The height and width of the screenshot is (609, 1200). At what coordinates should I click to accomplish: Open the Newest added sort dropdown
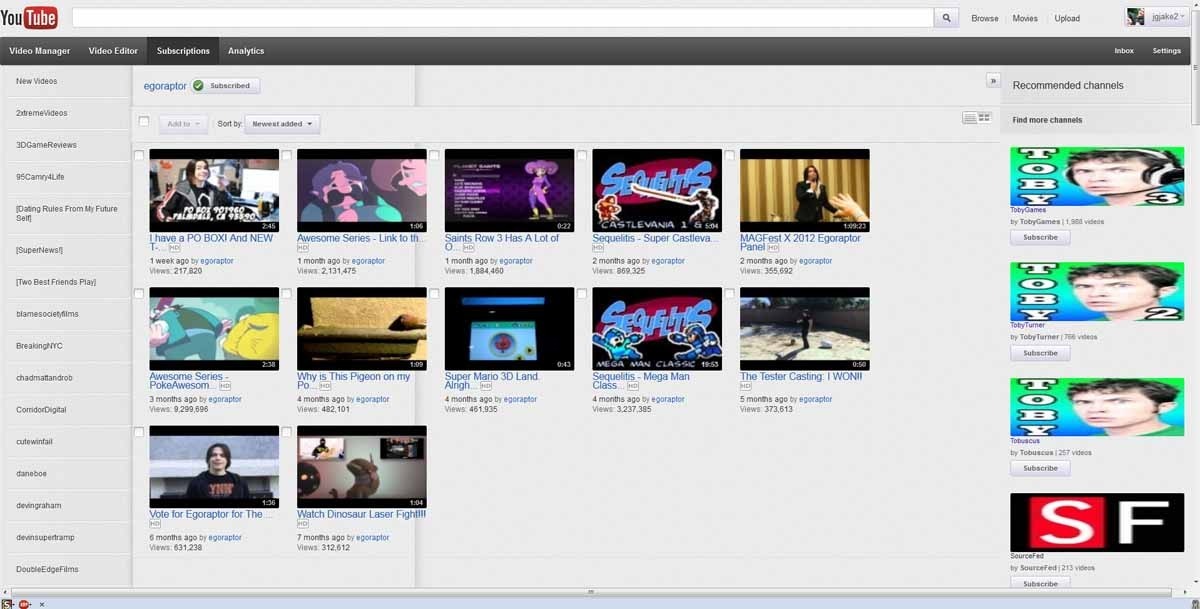[x=282, y=124]
